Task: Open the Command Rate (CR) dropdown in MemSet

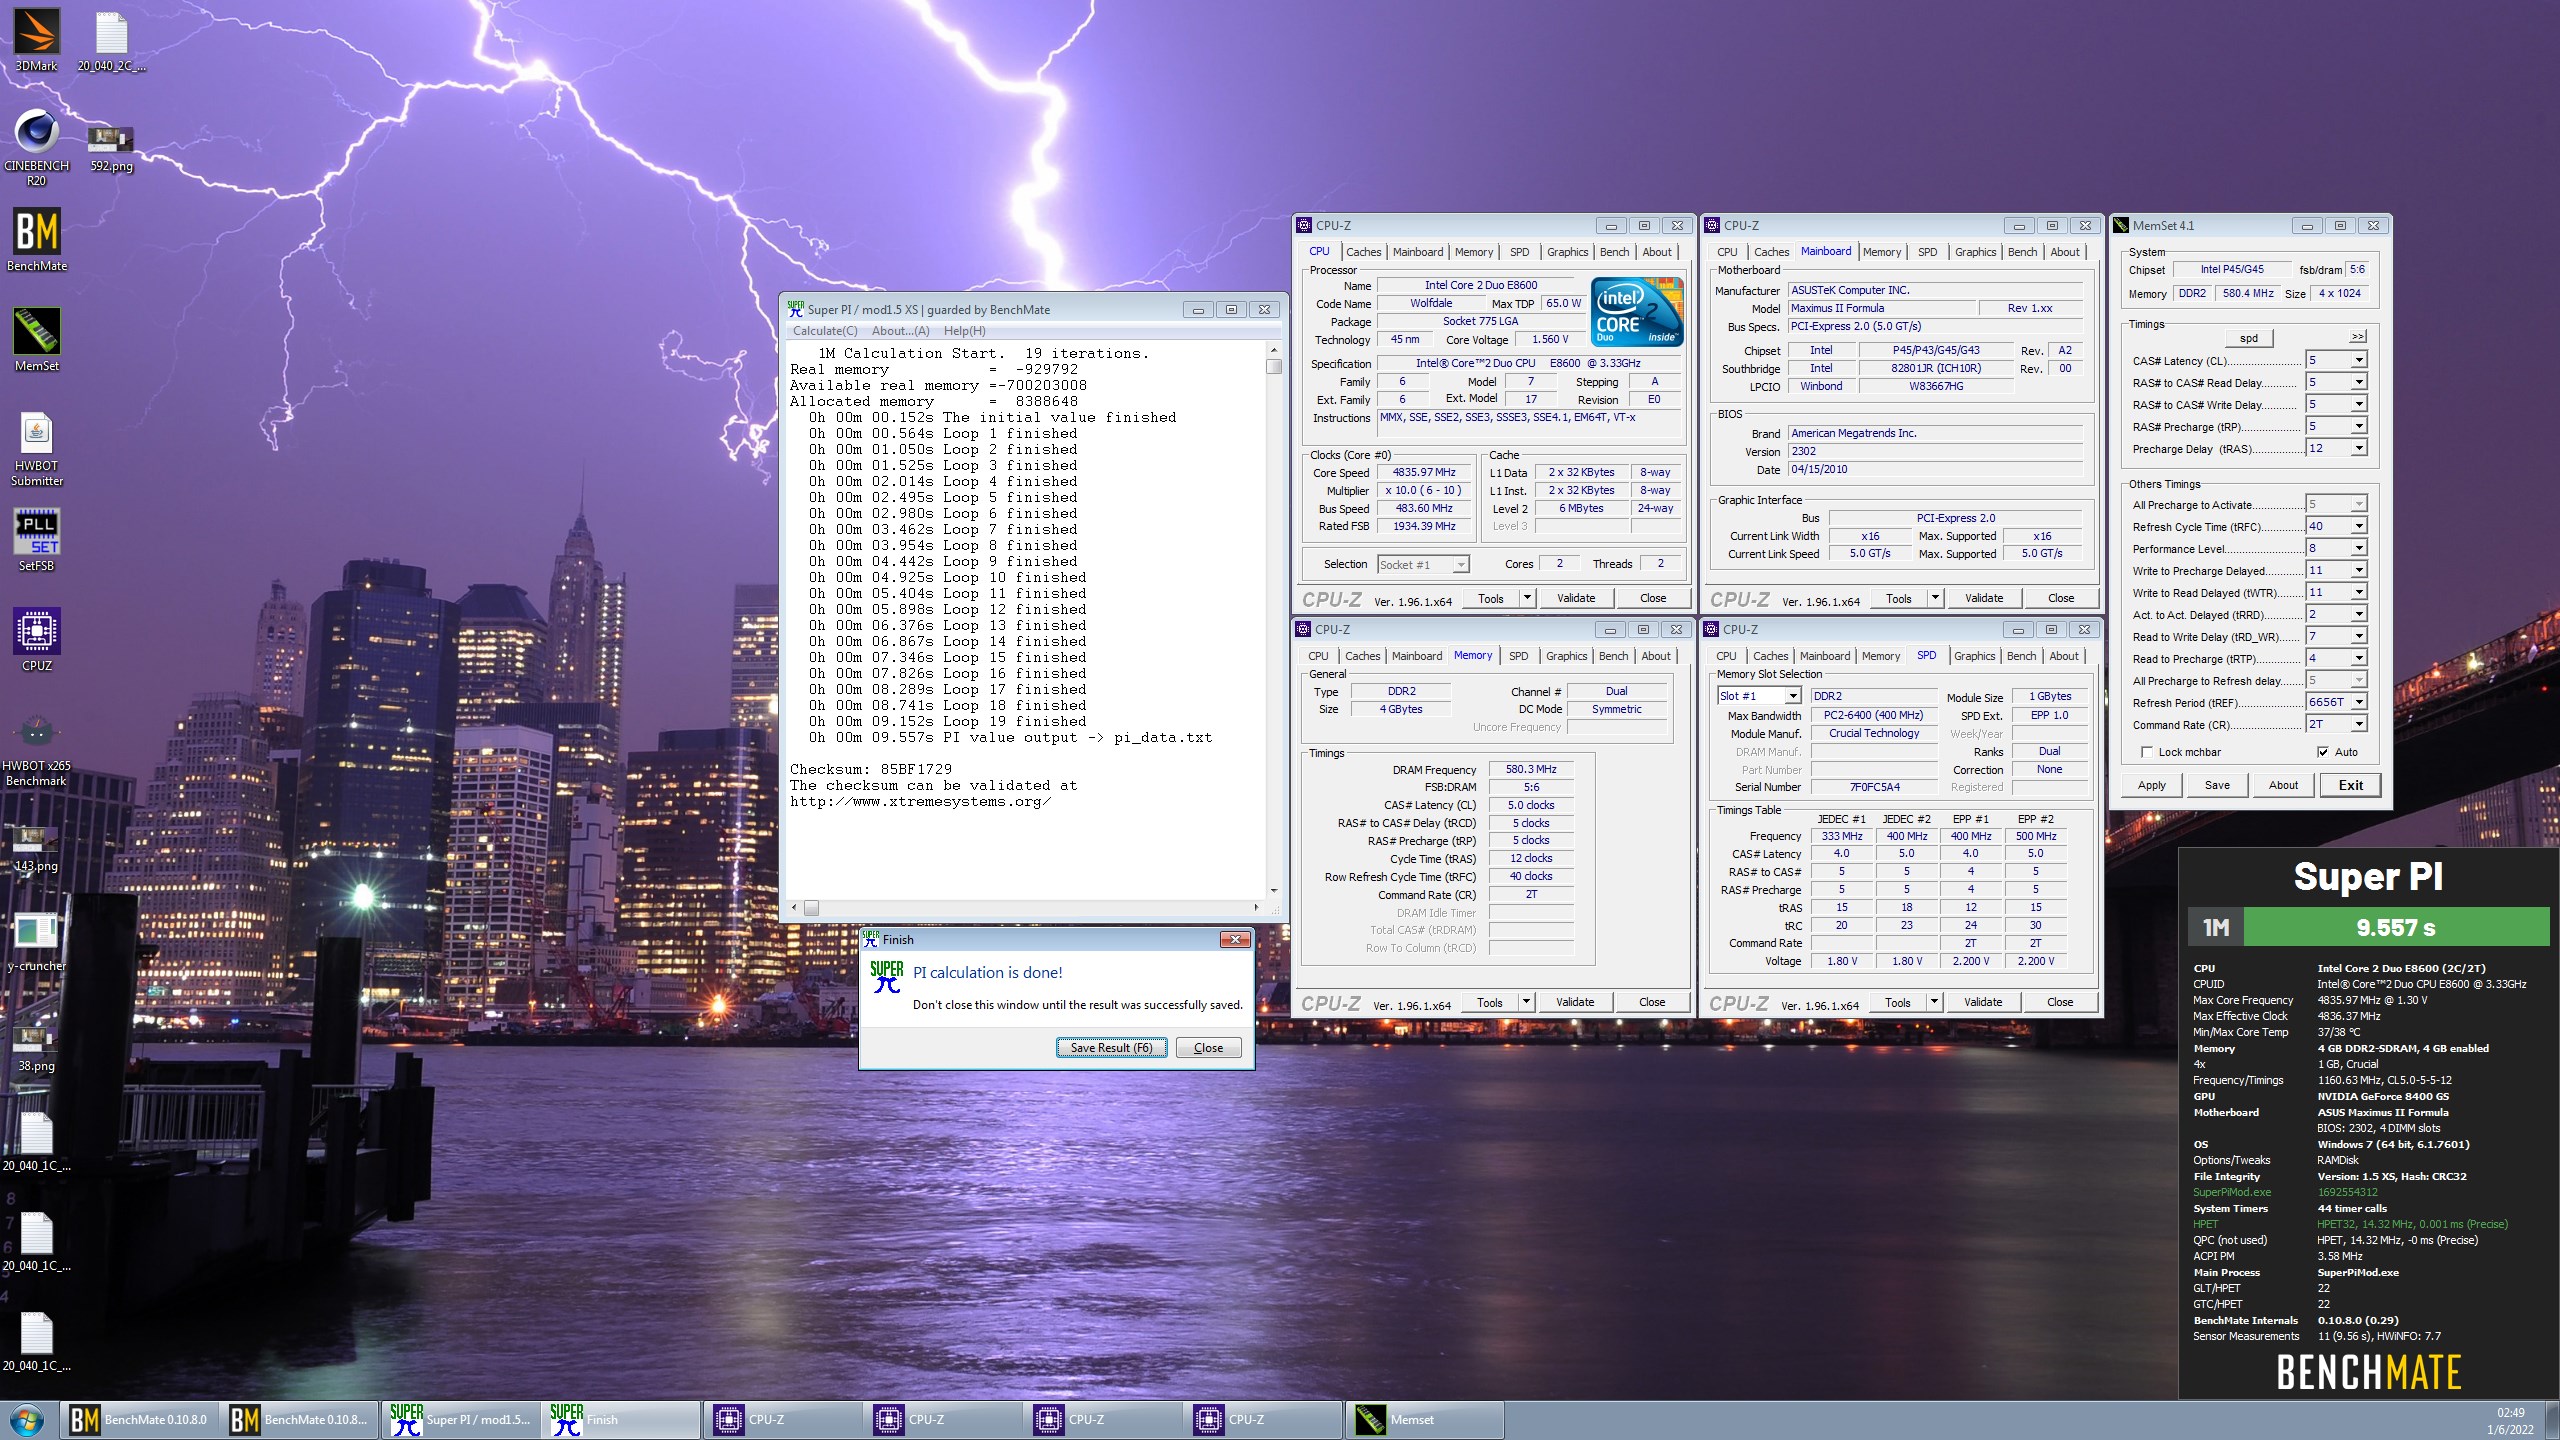Action: [x=2358, y=724]
